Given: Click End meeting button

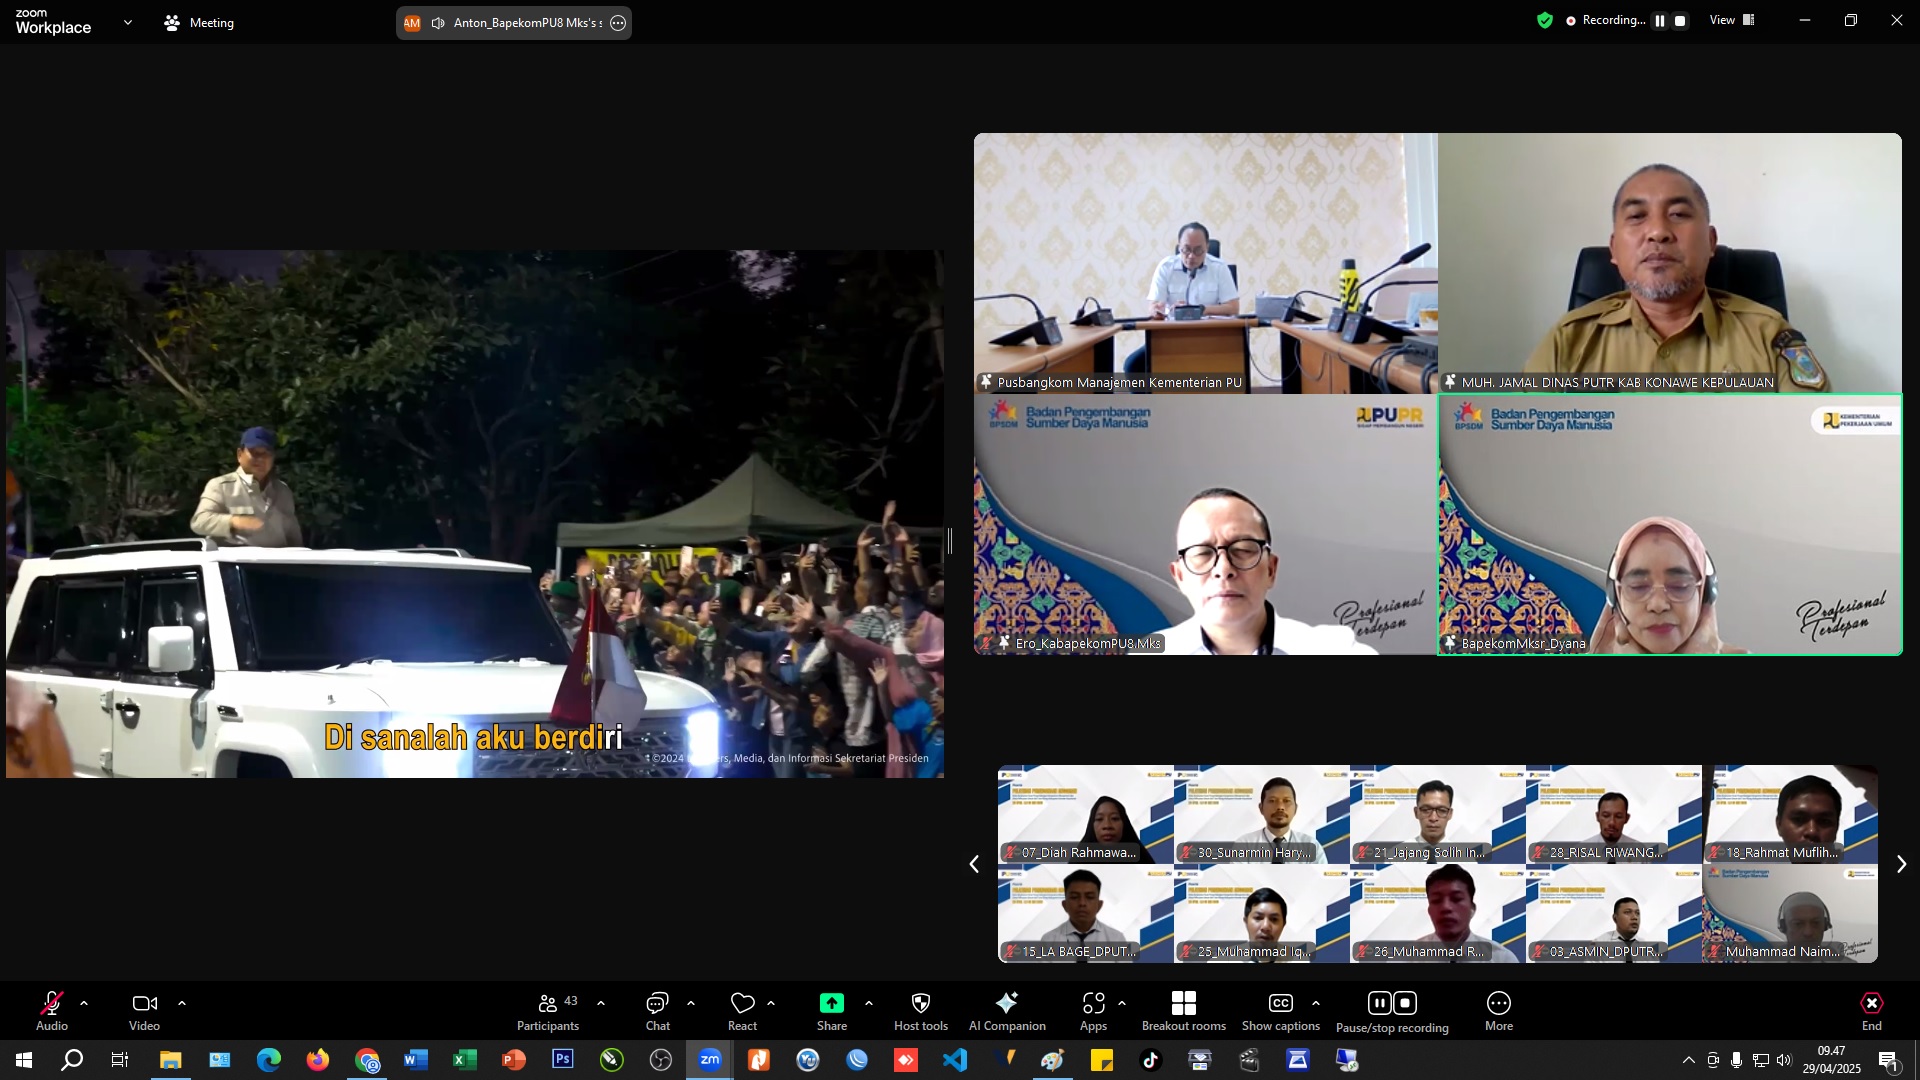Looking at the screenshot, I should pos(1872,1010).
